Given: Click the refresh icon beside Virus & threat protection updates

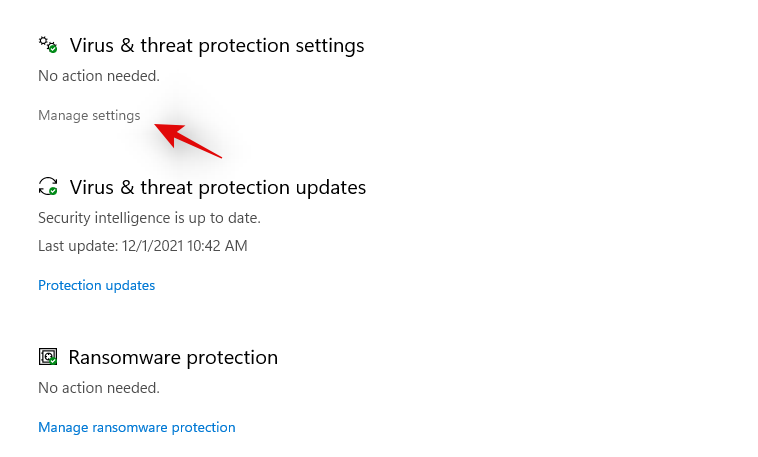Looking at the screenshot, I should click(46, 186).
